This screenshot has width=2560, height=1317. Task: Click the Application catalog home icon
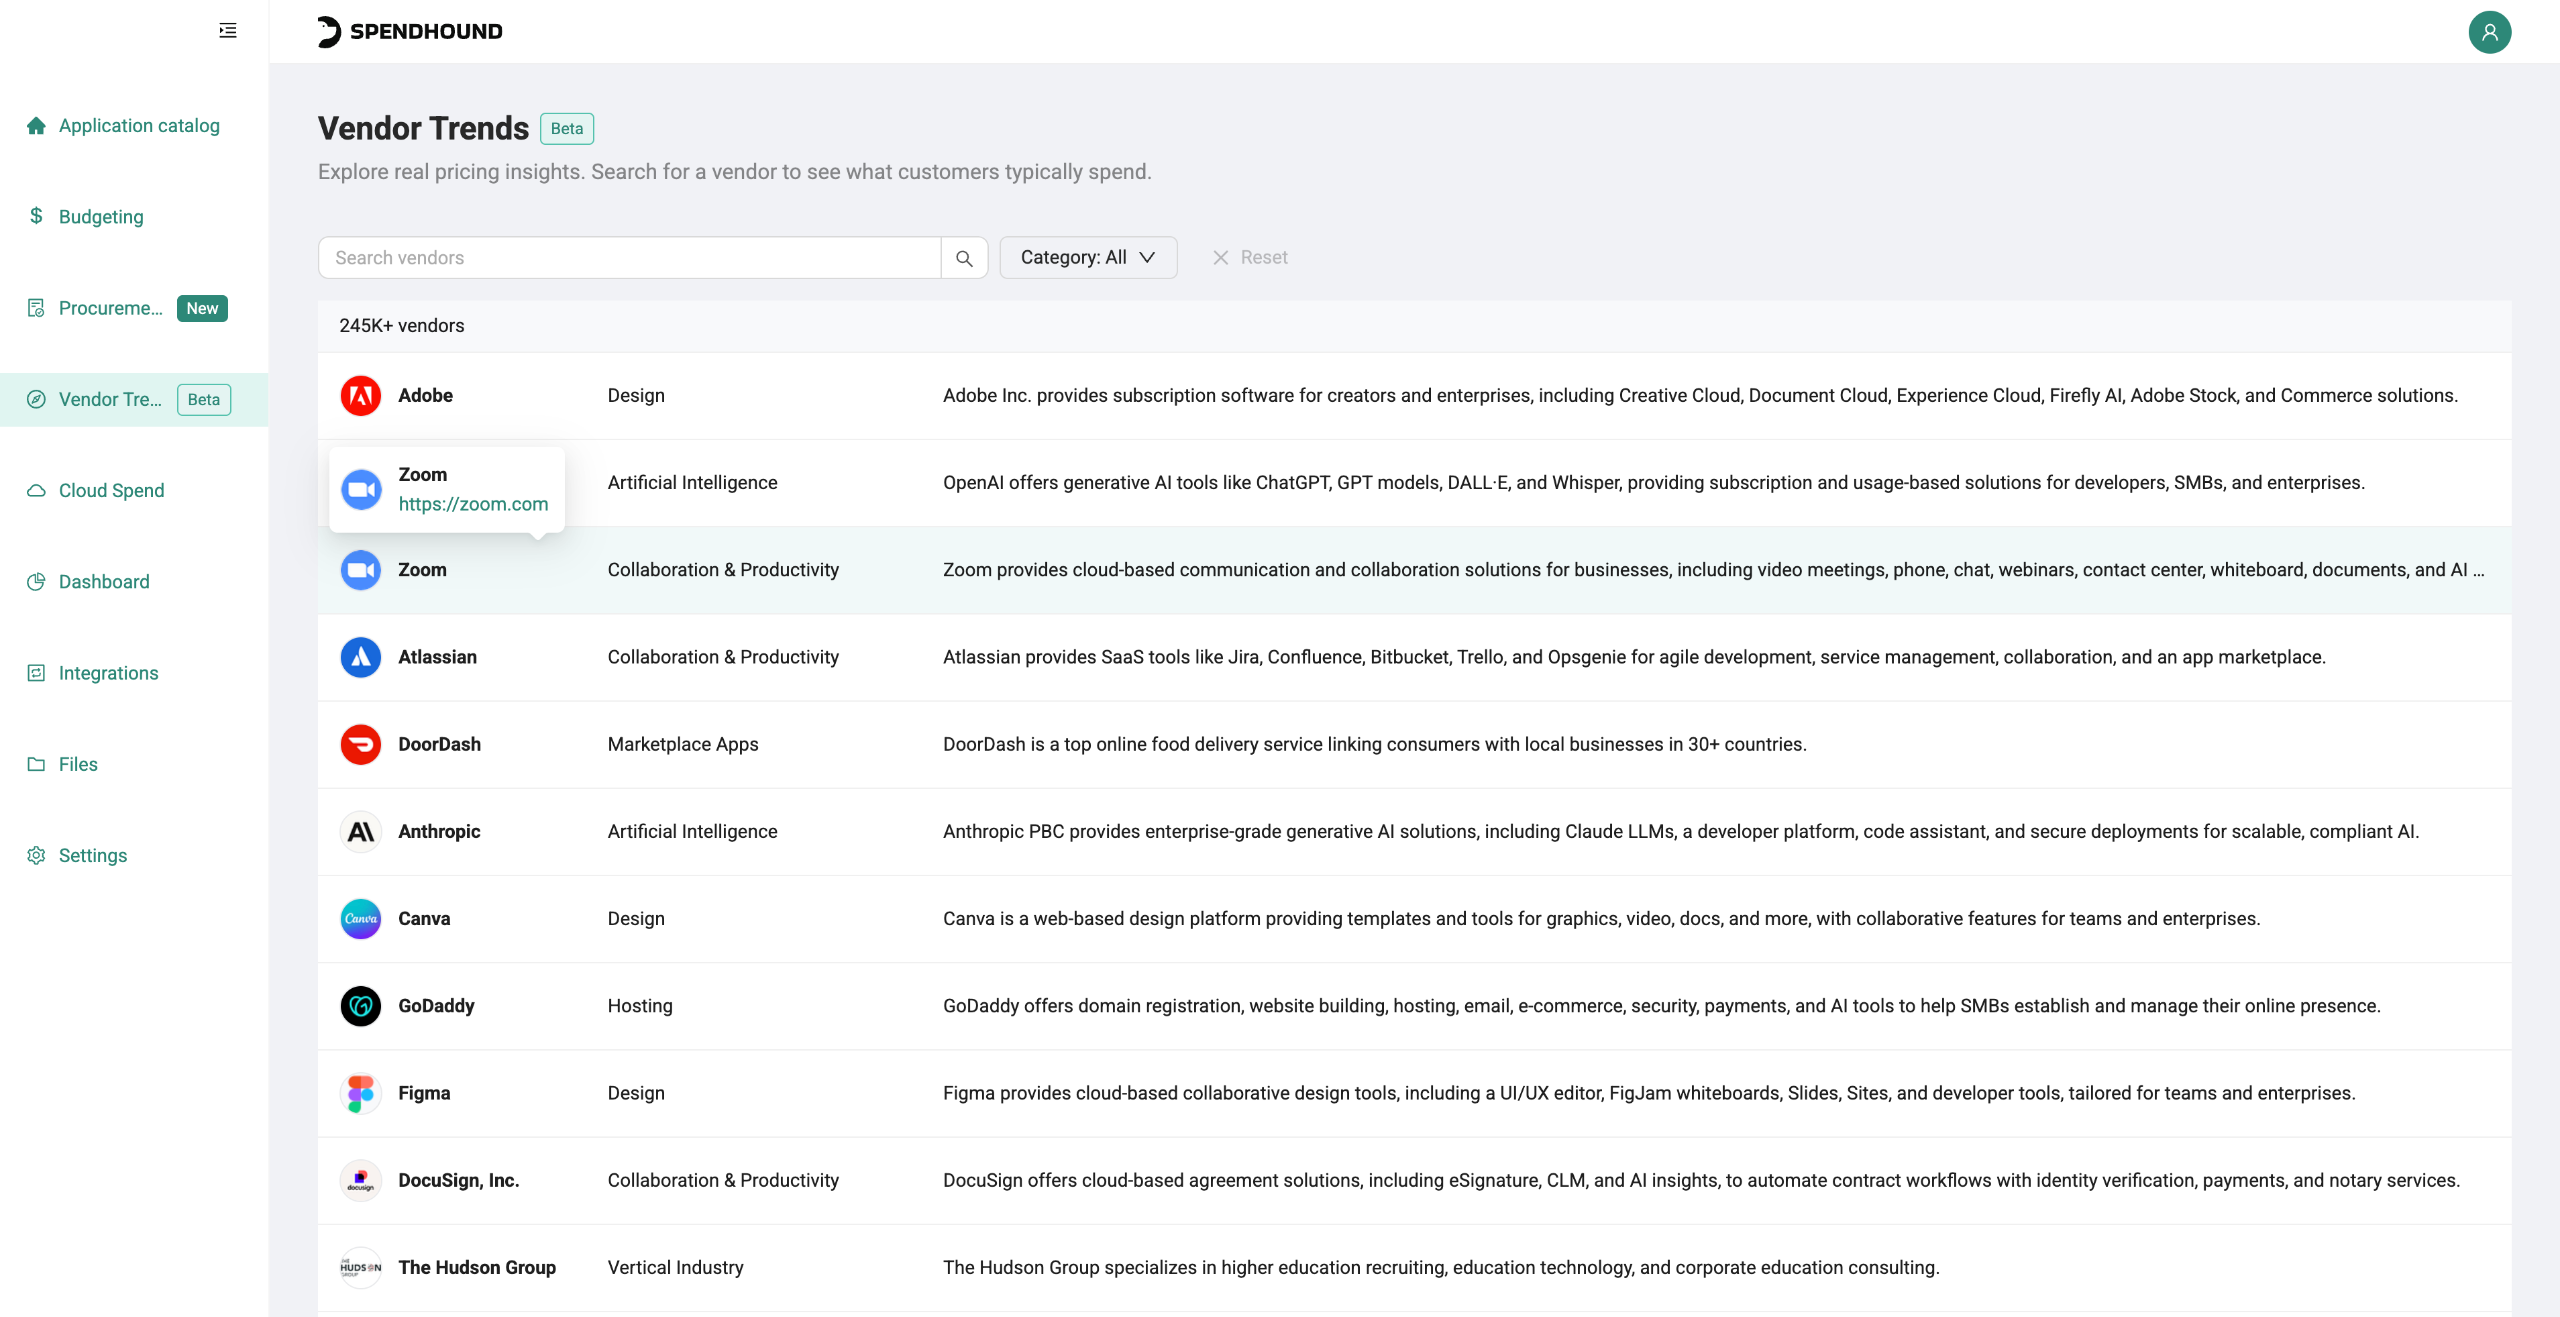pos(36,125)
